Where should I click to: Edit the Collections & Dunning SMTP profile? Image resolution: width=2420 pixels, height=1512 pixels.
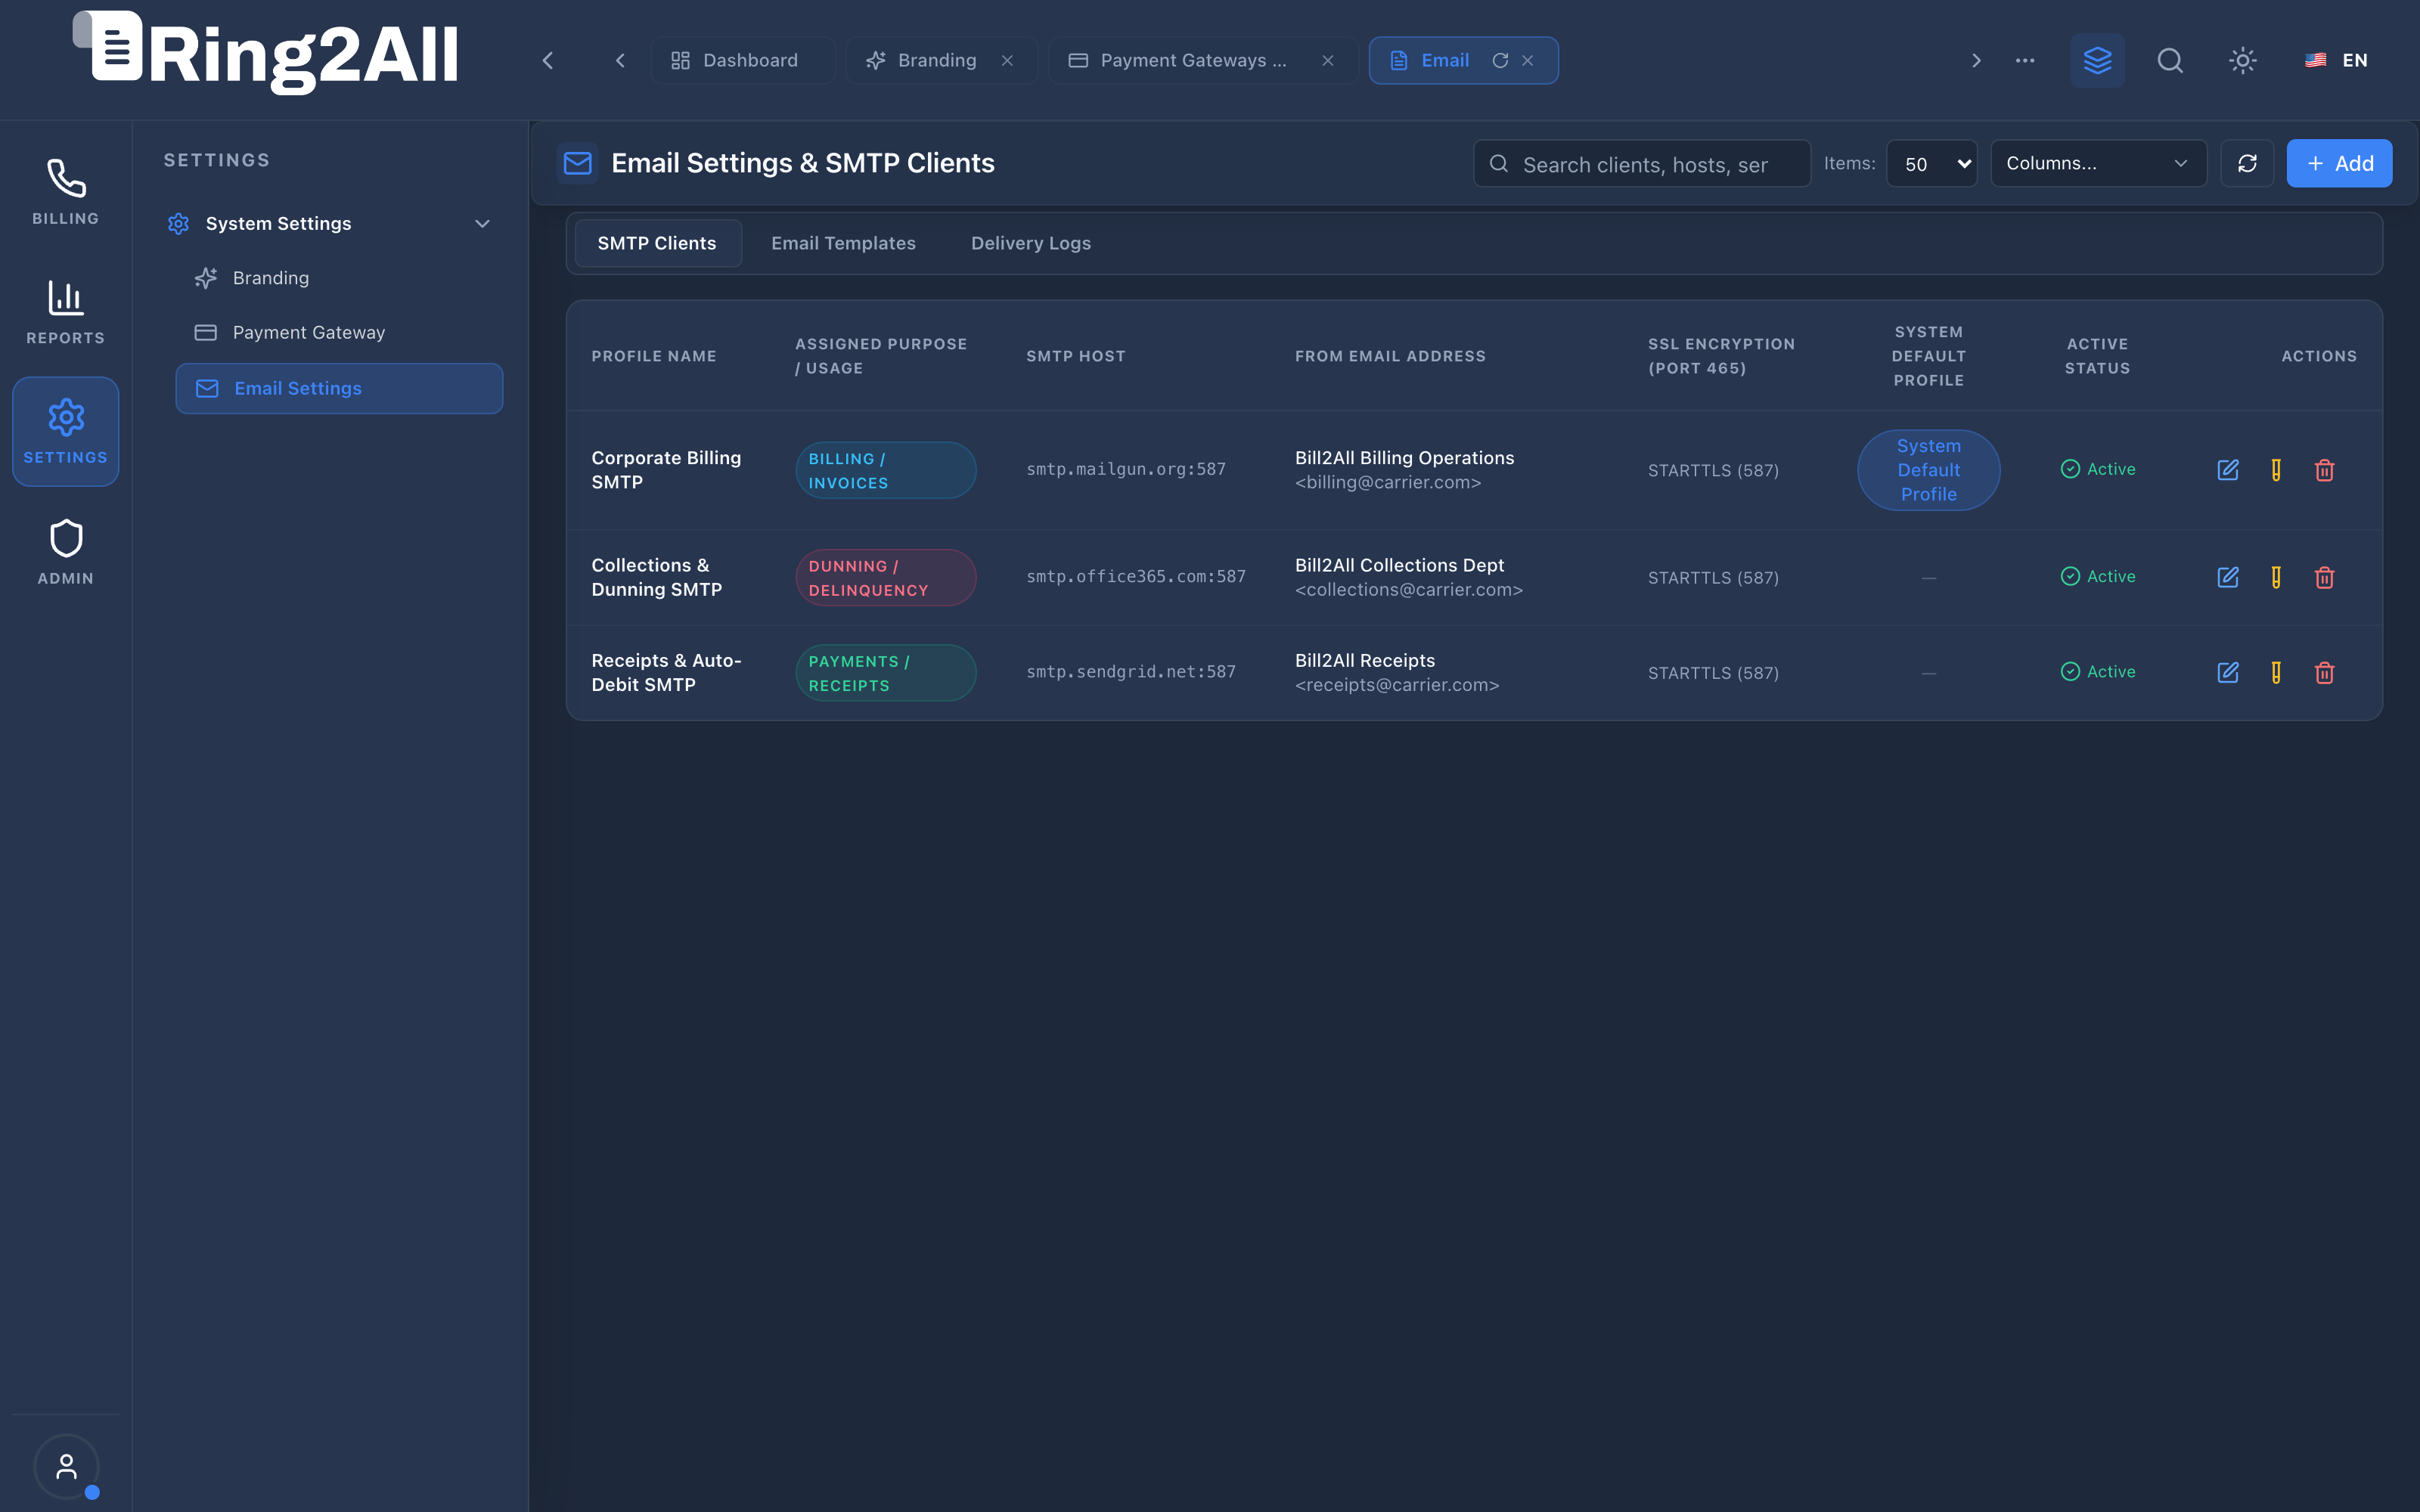tap(2228, 577)
